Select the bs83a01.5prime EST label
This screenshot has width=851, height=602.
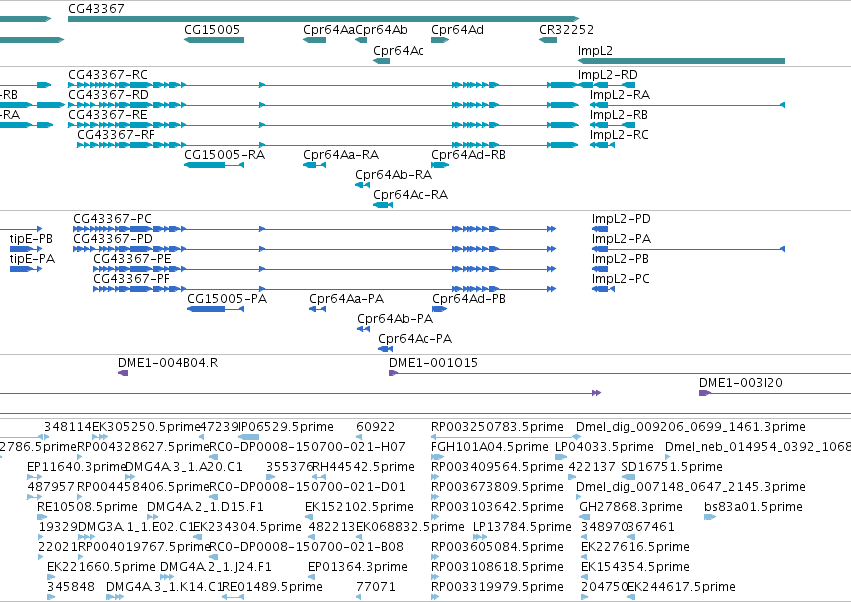tap(753, 506)
